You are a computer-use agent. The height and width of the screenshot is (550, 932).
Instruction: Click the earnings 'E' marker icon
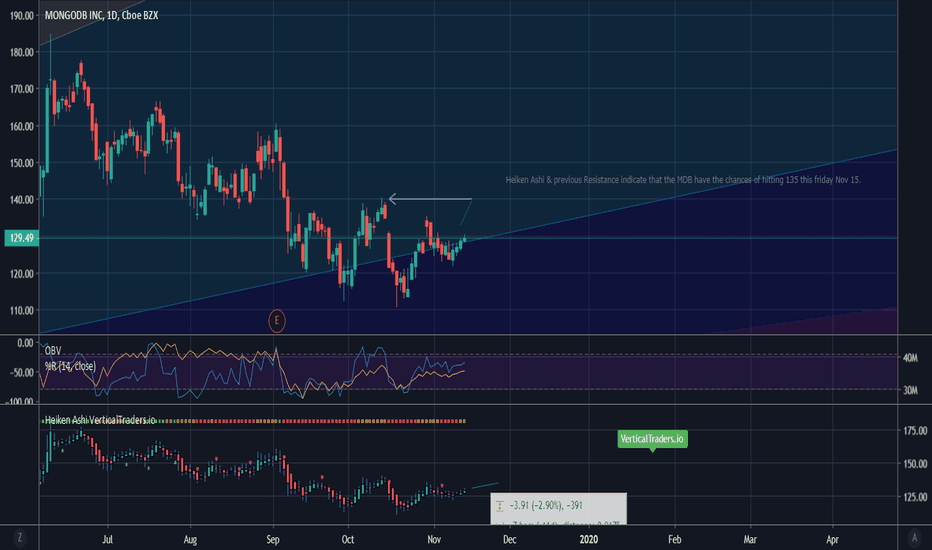coord(276,320)
